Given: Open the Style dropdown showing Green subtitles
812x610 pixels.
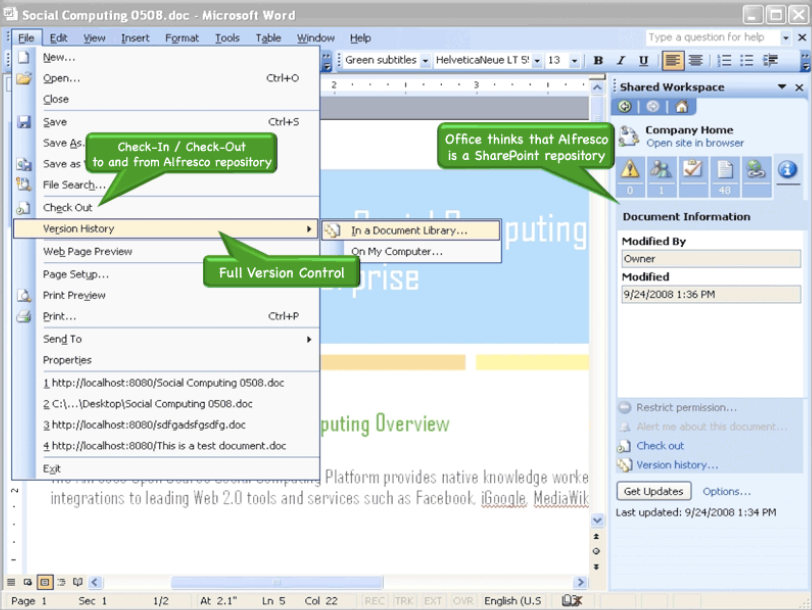Looking at the screenshot, I should [425, 61].
